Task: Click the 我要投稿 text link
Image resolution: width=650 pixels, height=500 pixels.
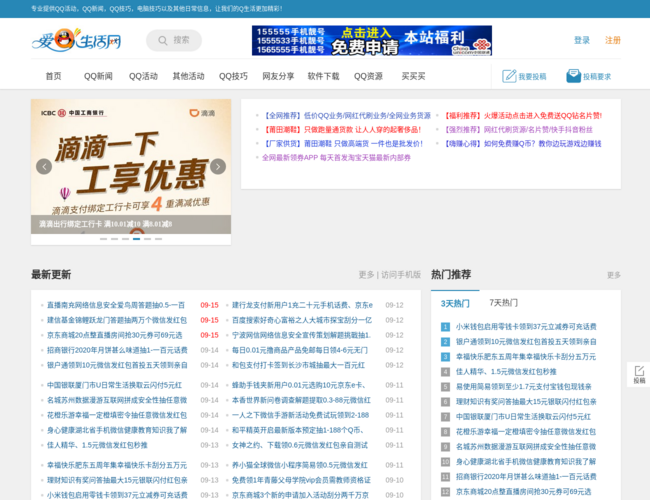Action: point(532,77)
